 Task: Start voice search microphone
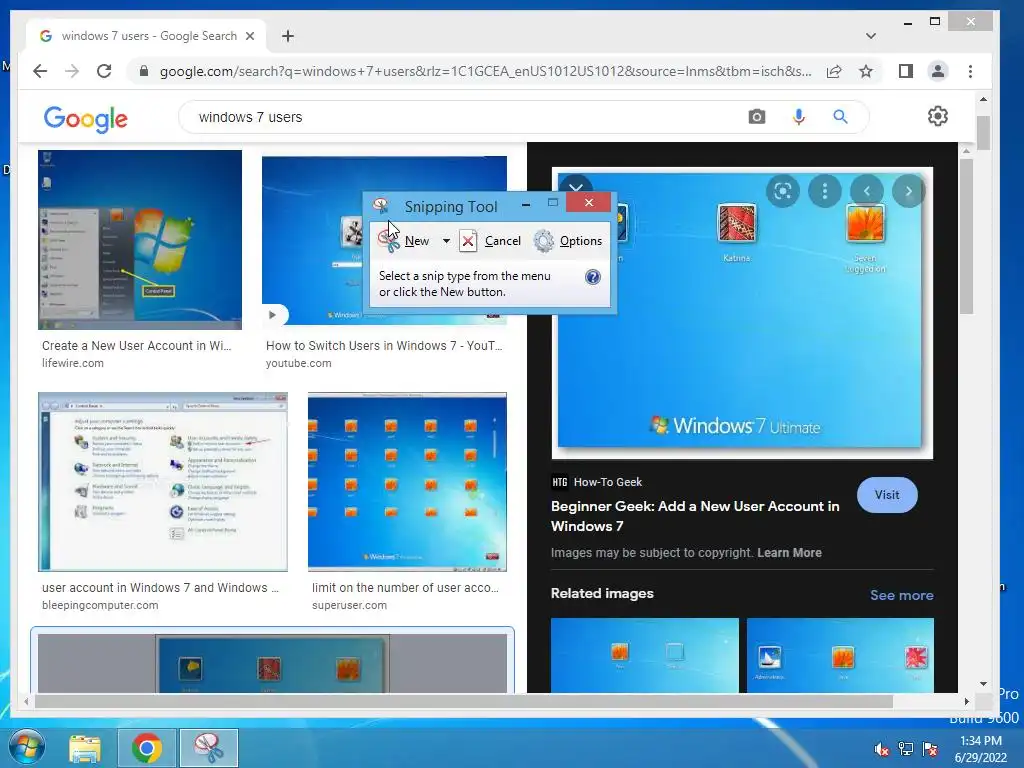[x=798, y=117]
